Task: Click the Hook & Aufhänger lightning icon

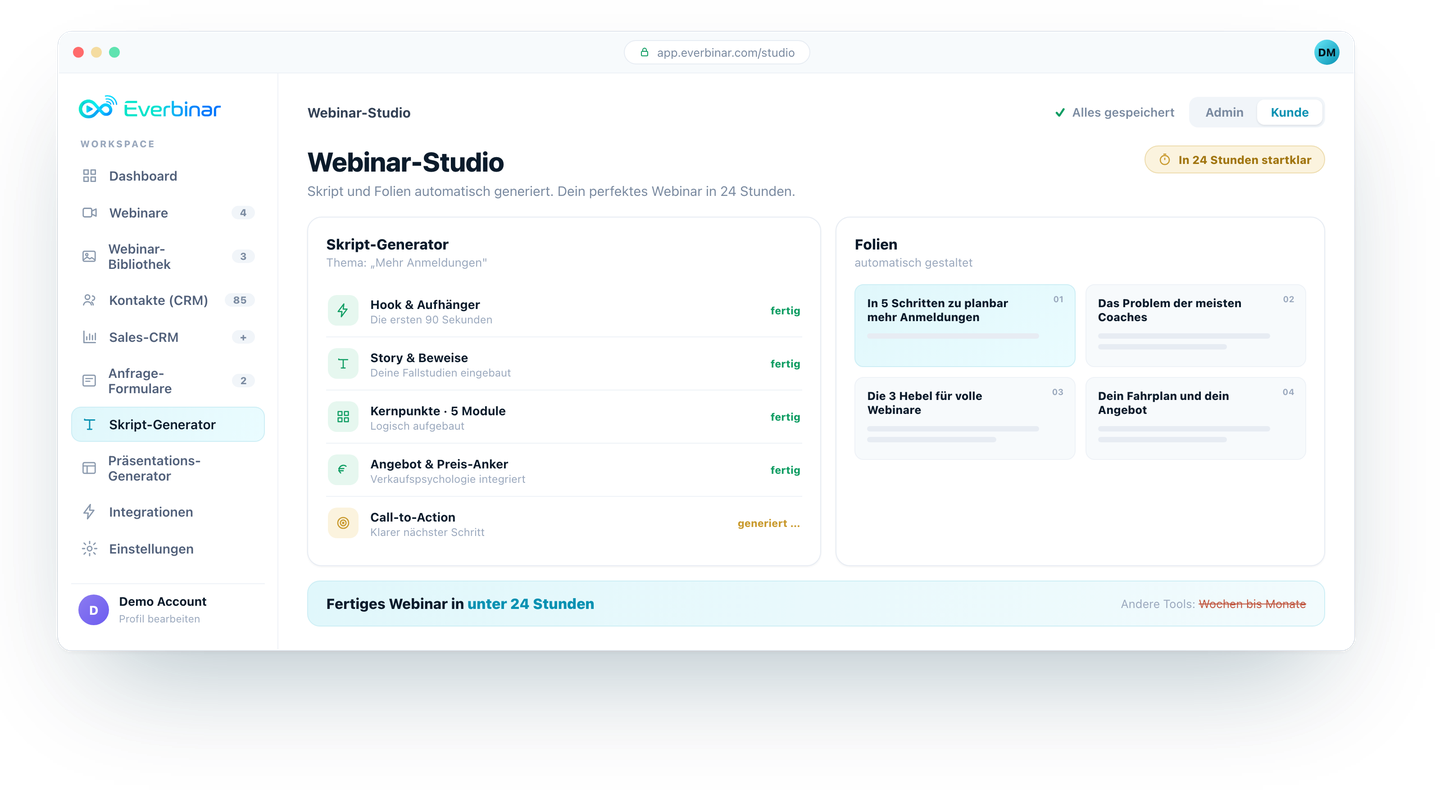Action: point(343,311)
